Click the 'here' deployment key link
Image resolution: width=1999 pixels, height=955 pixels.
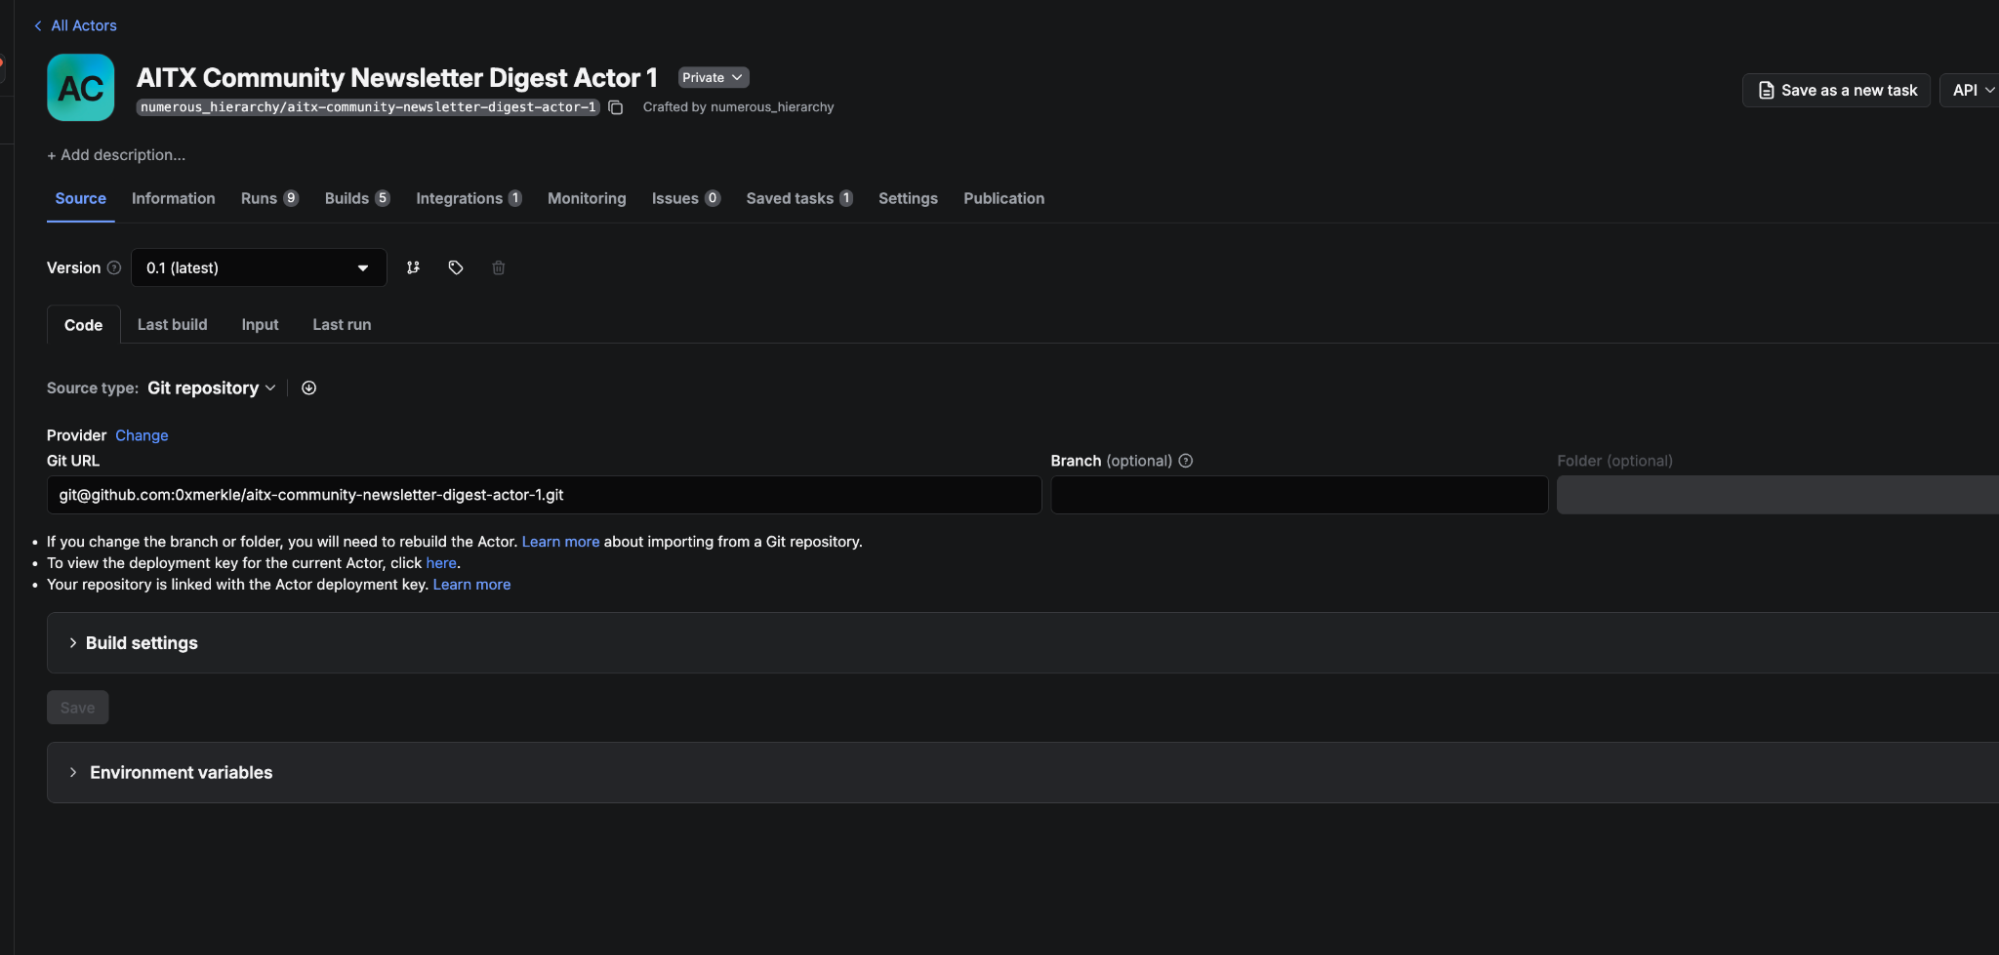point(441,563)
